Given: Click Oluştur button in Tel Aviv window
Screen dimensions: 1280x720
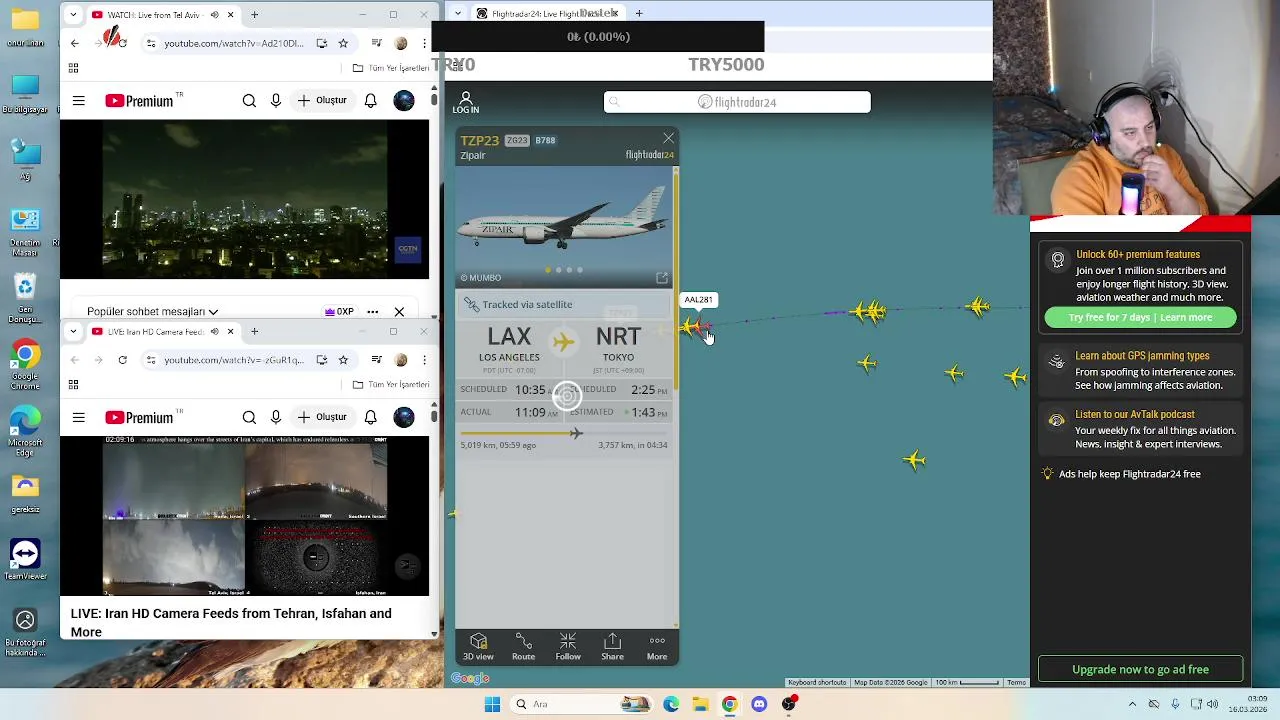Looking at the screenshot, I should click(322, 101).
